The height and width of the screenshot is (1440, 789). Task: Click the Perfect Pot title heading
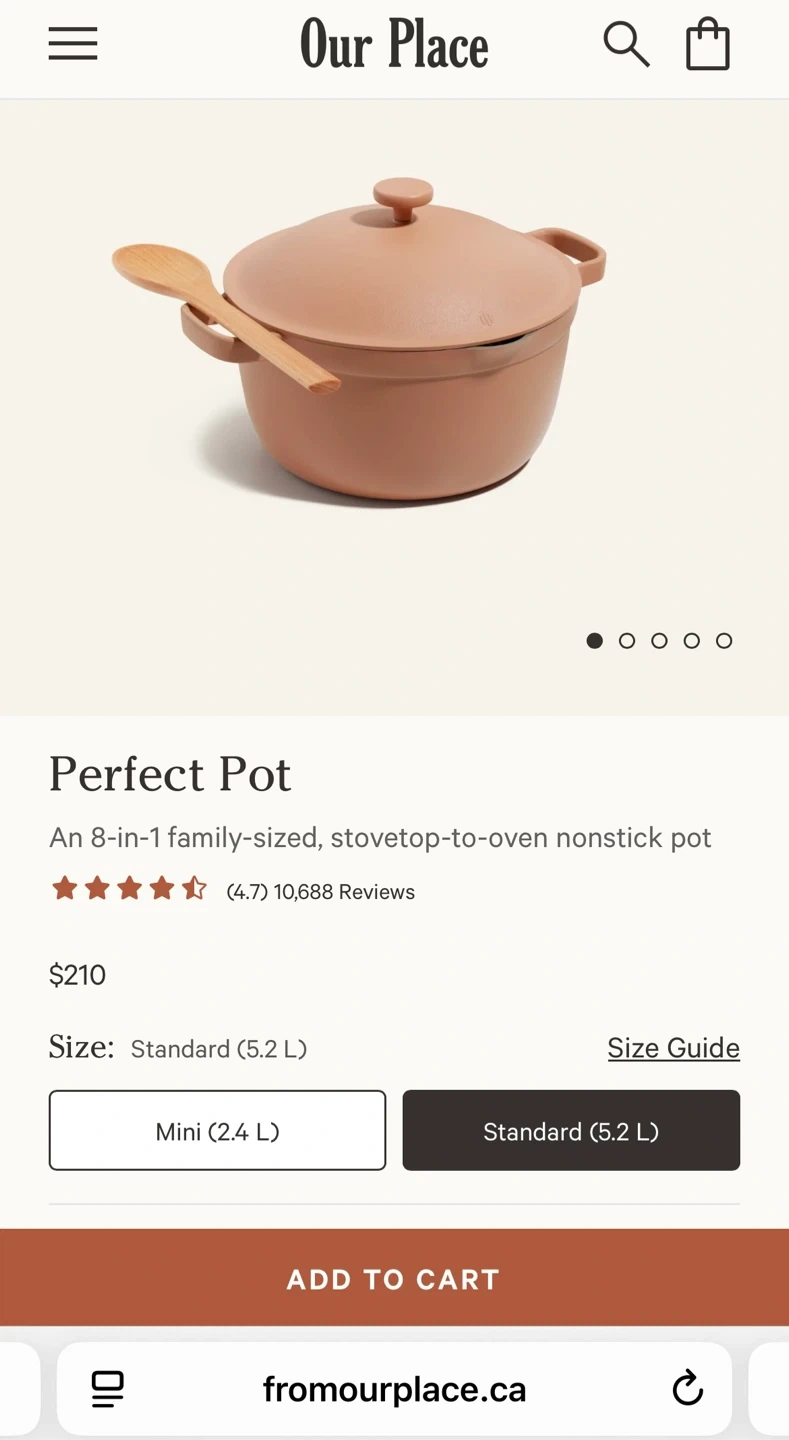pyautogui.click(x=170, y=774)
